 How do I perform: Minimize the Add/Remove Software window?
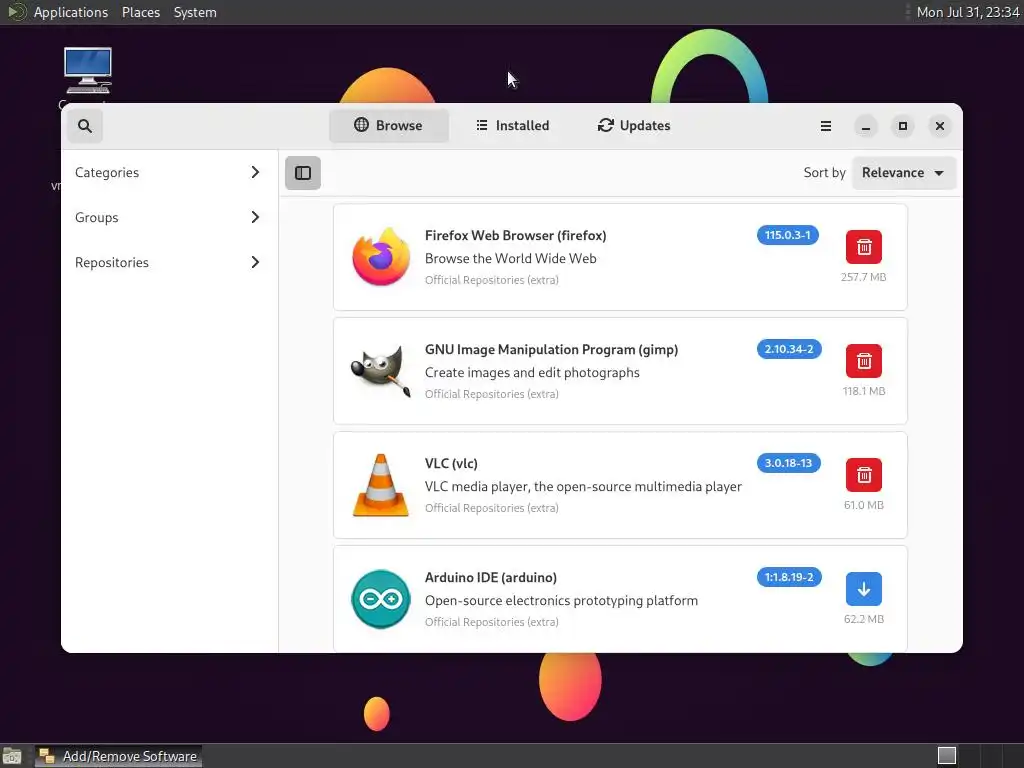tap(866, 126)
